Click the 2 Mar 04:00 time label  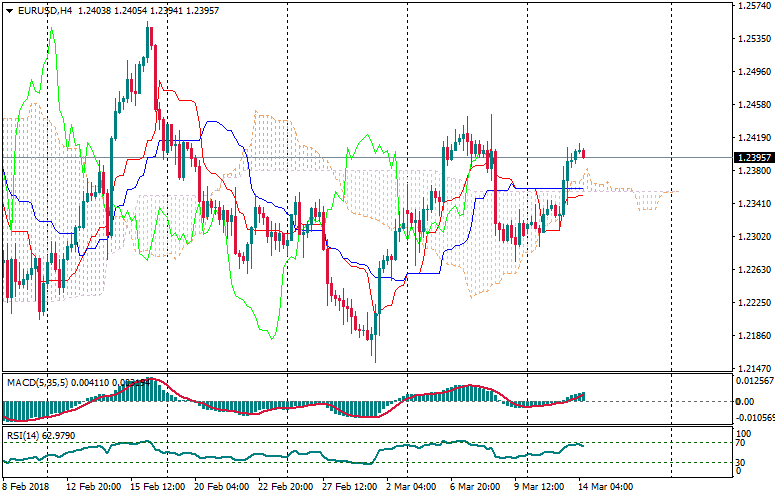tap(410, 487)
